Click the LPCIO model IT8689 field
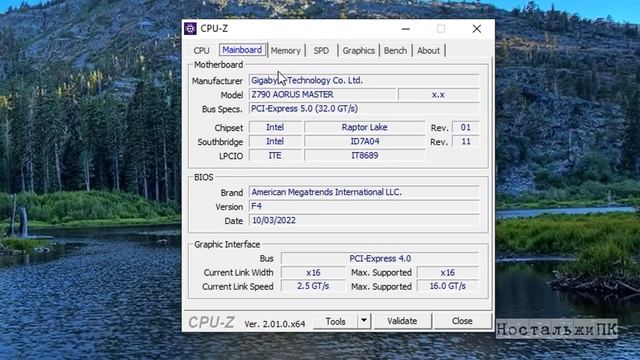640x360 pixels. pos(364,156)
